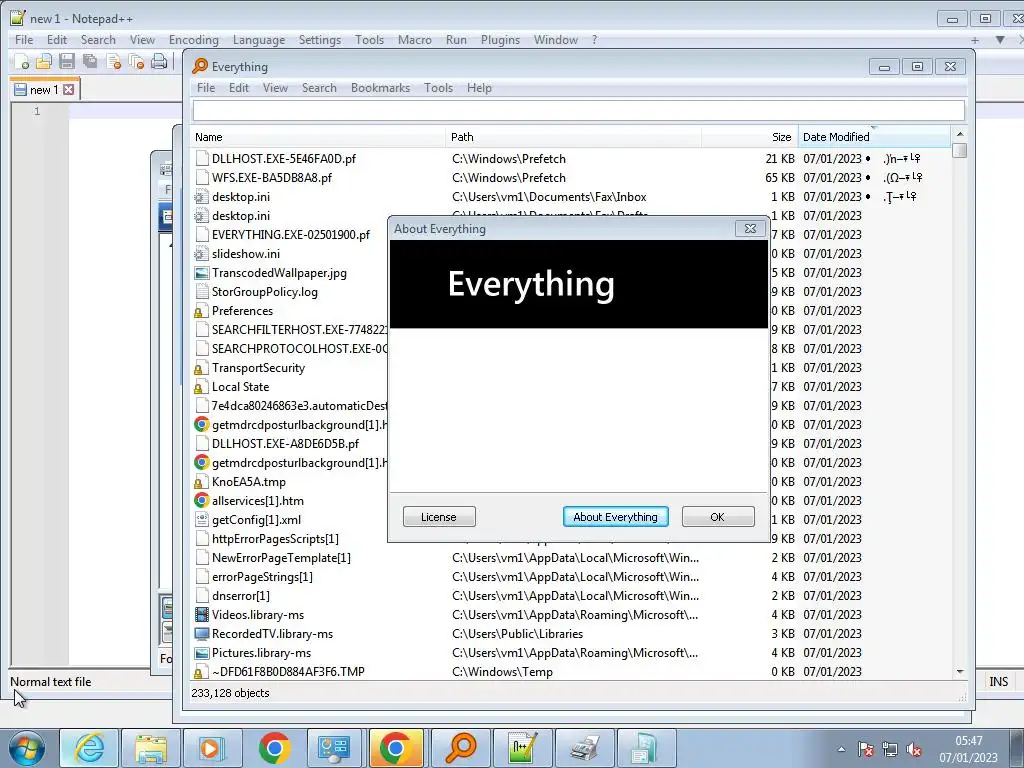Screen dimensions: 1024x768
Task: Select Local State file
Action: tap(240, 387)
